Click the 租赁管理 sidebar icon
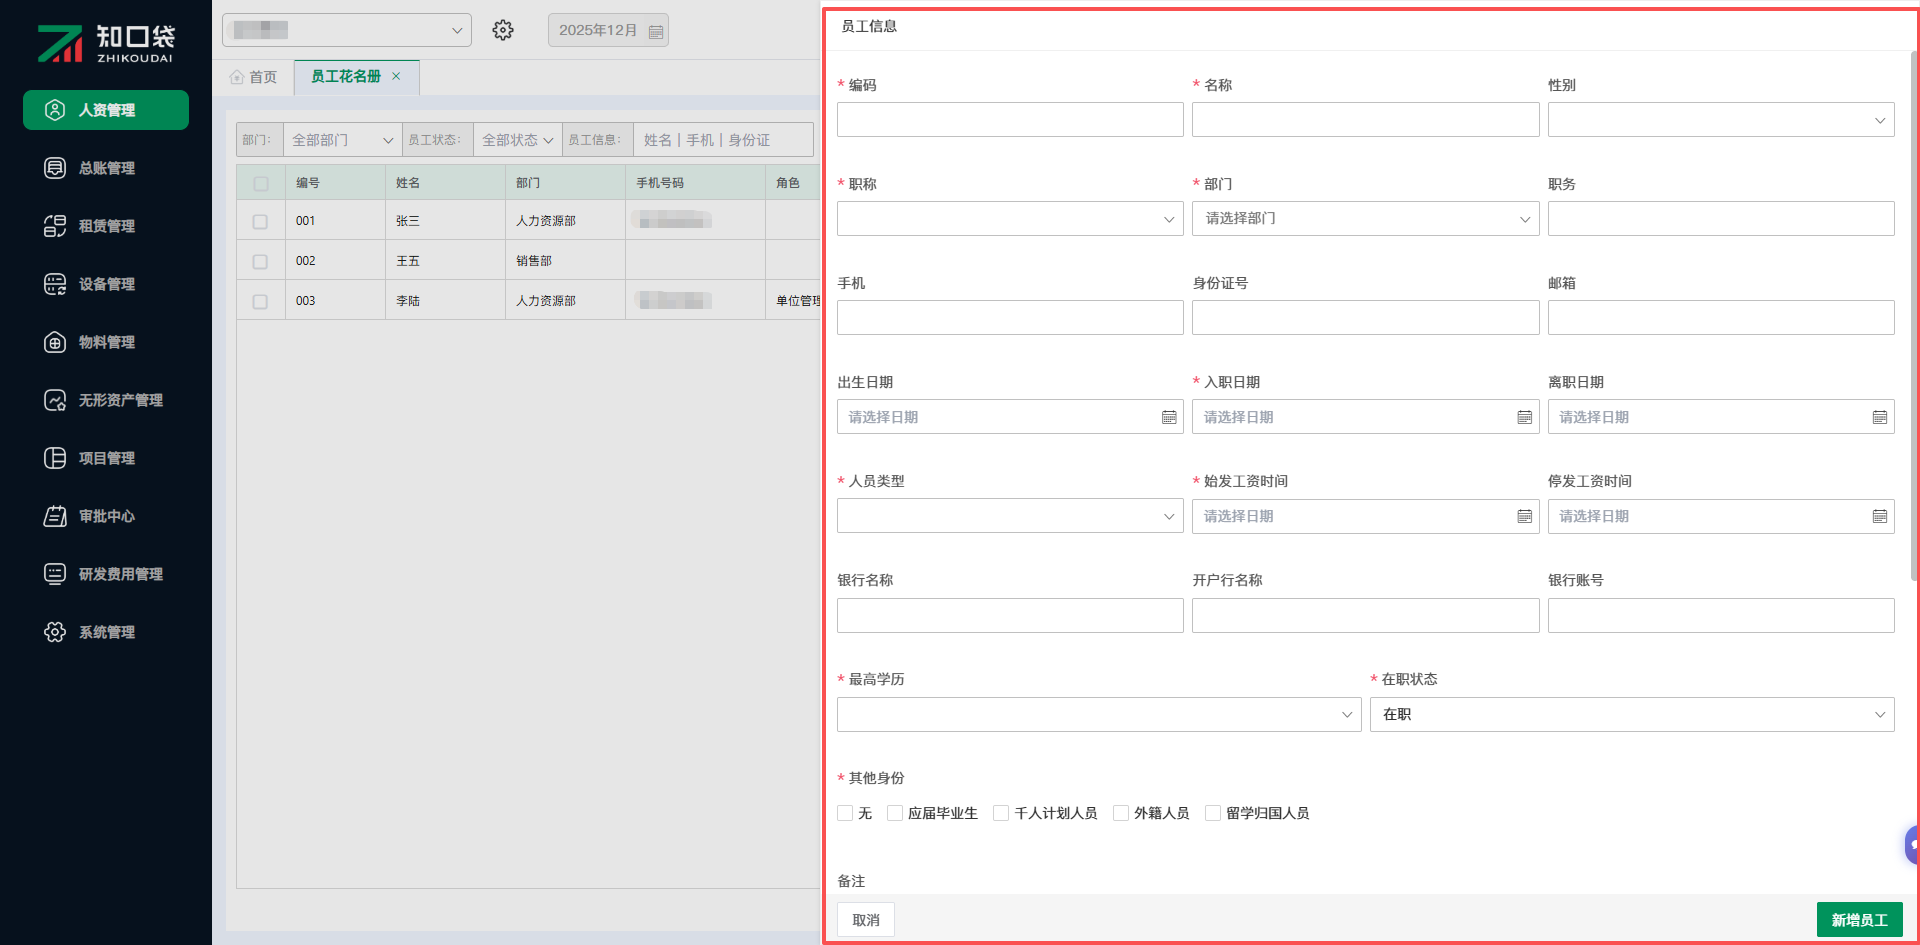Image resolution: width=1920 pixels, height=945 pixels. [x=55, y=226]
